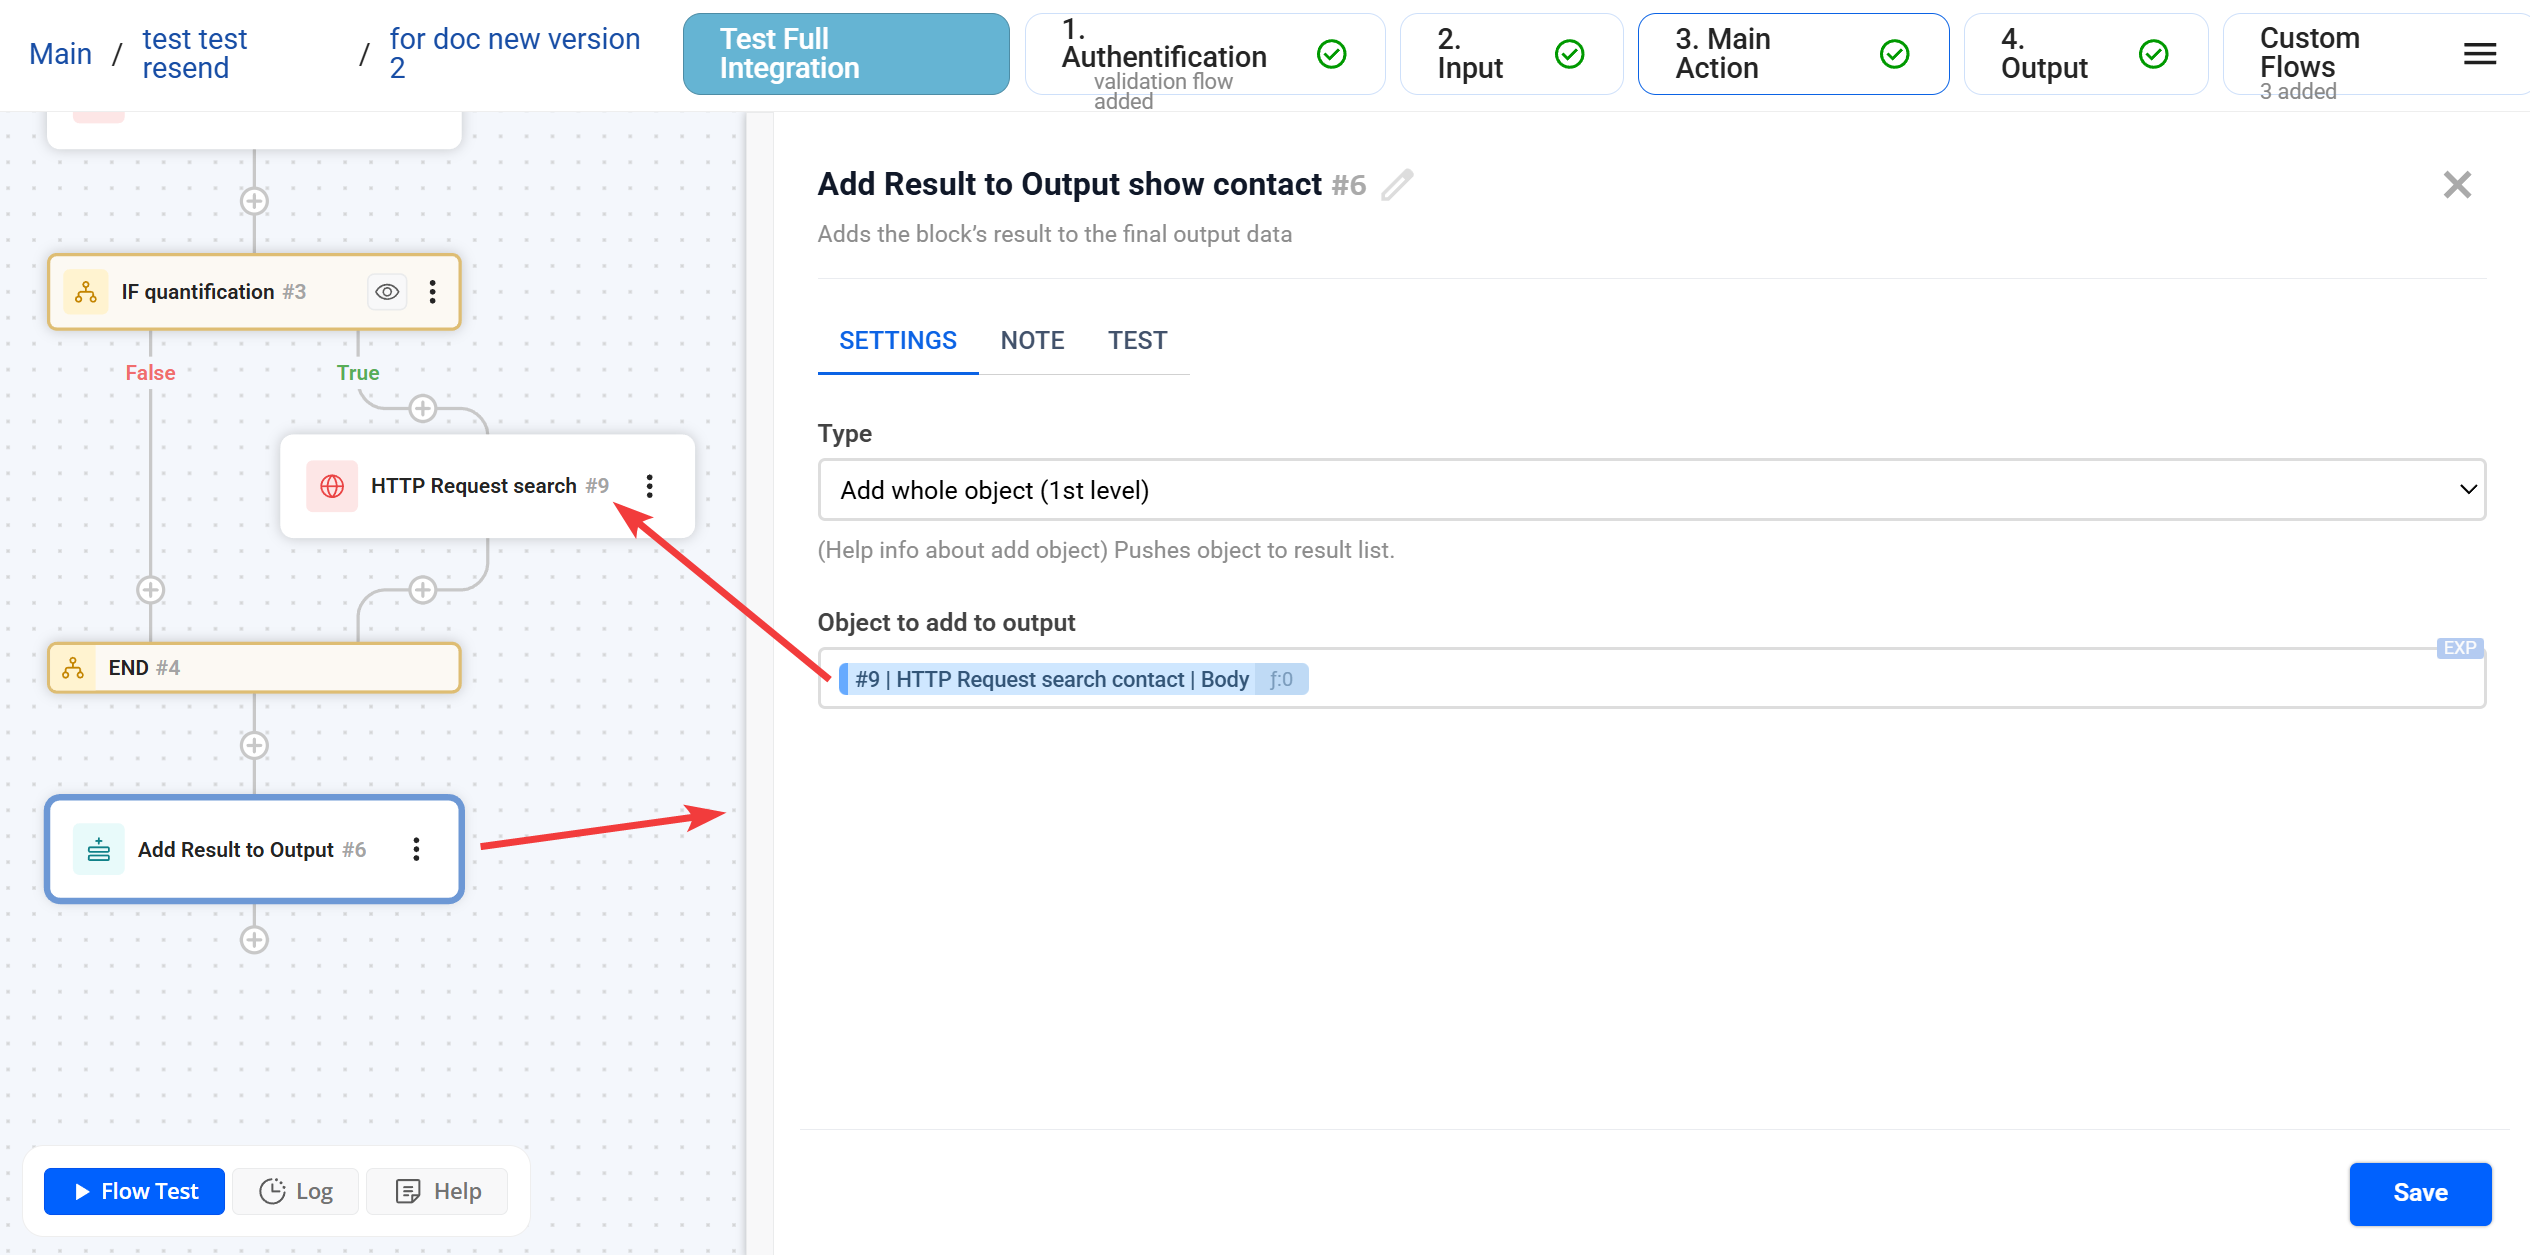Toggle EXP mode on Object to add field
Screen dimensions: 2530x1255
pos(2459,648)
